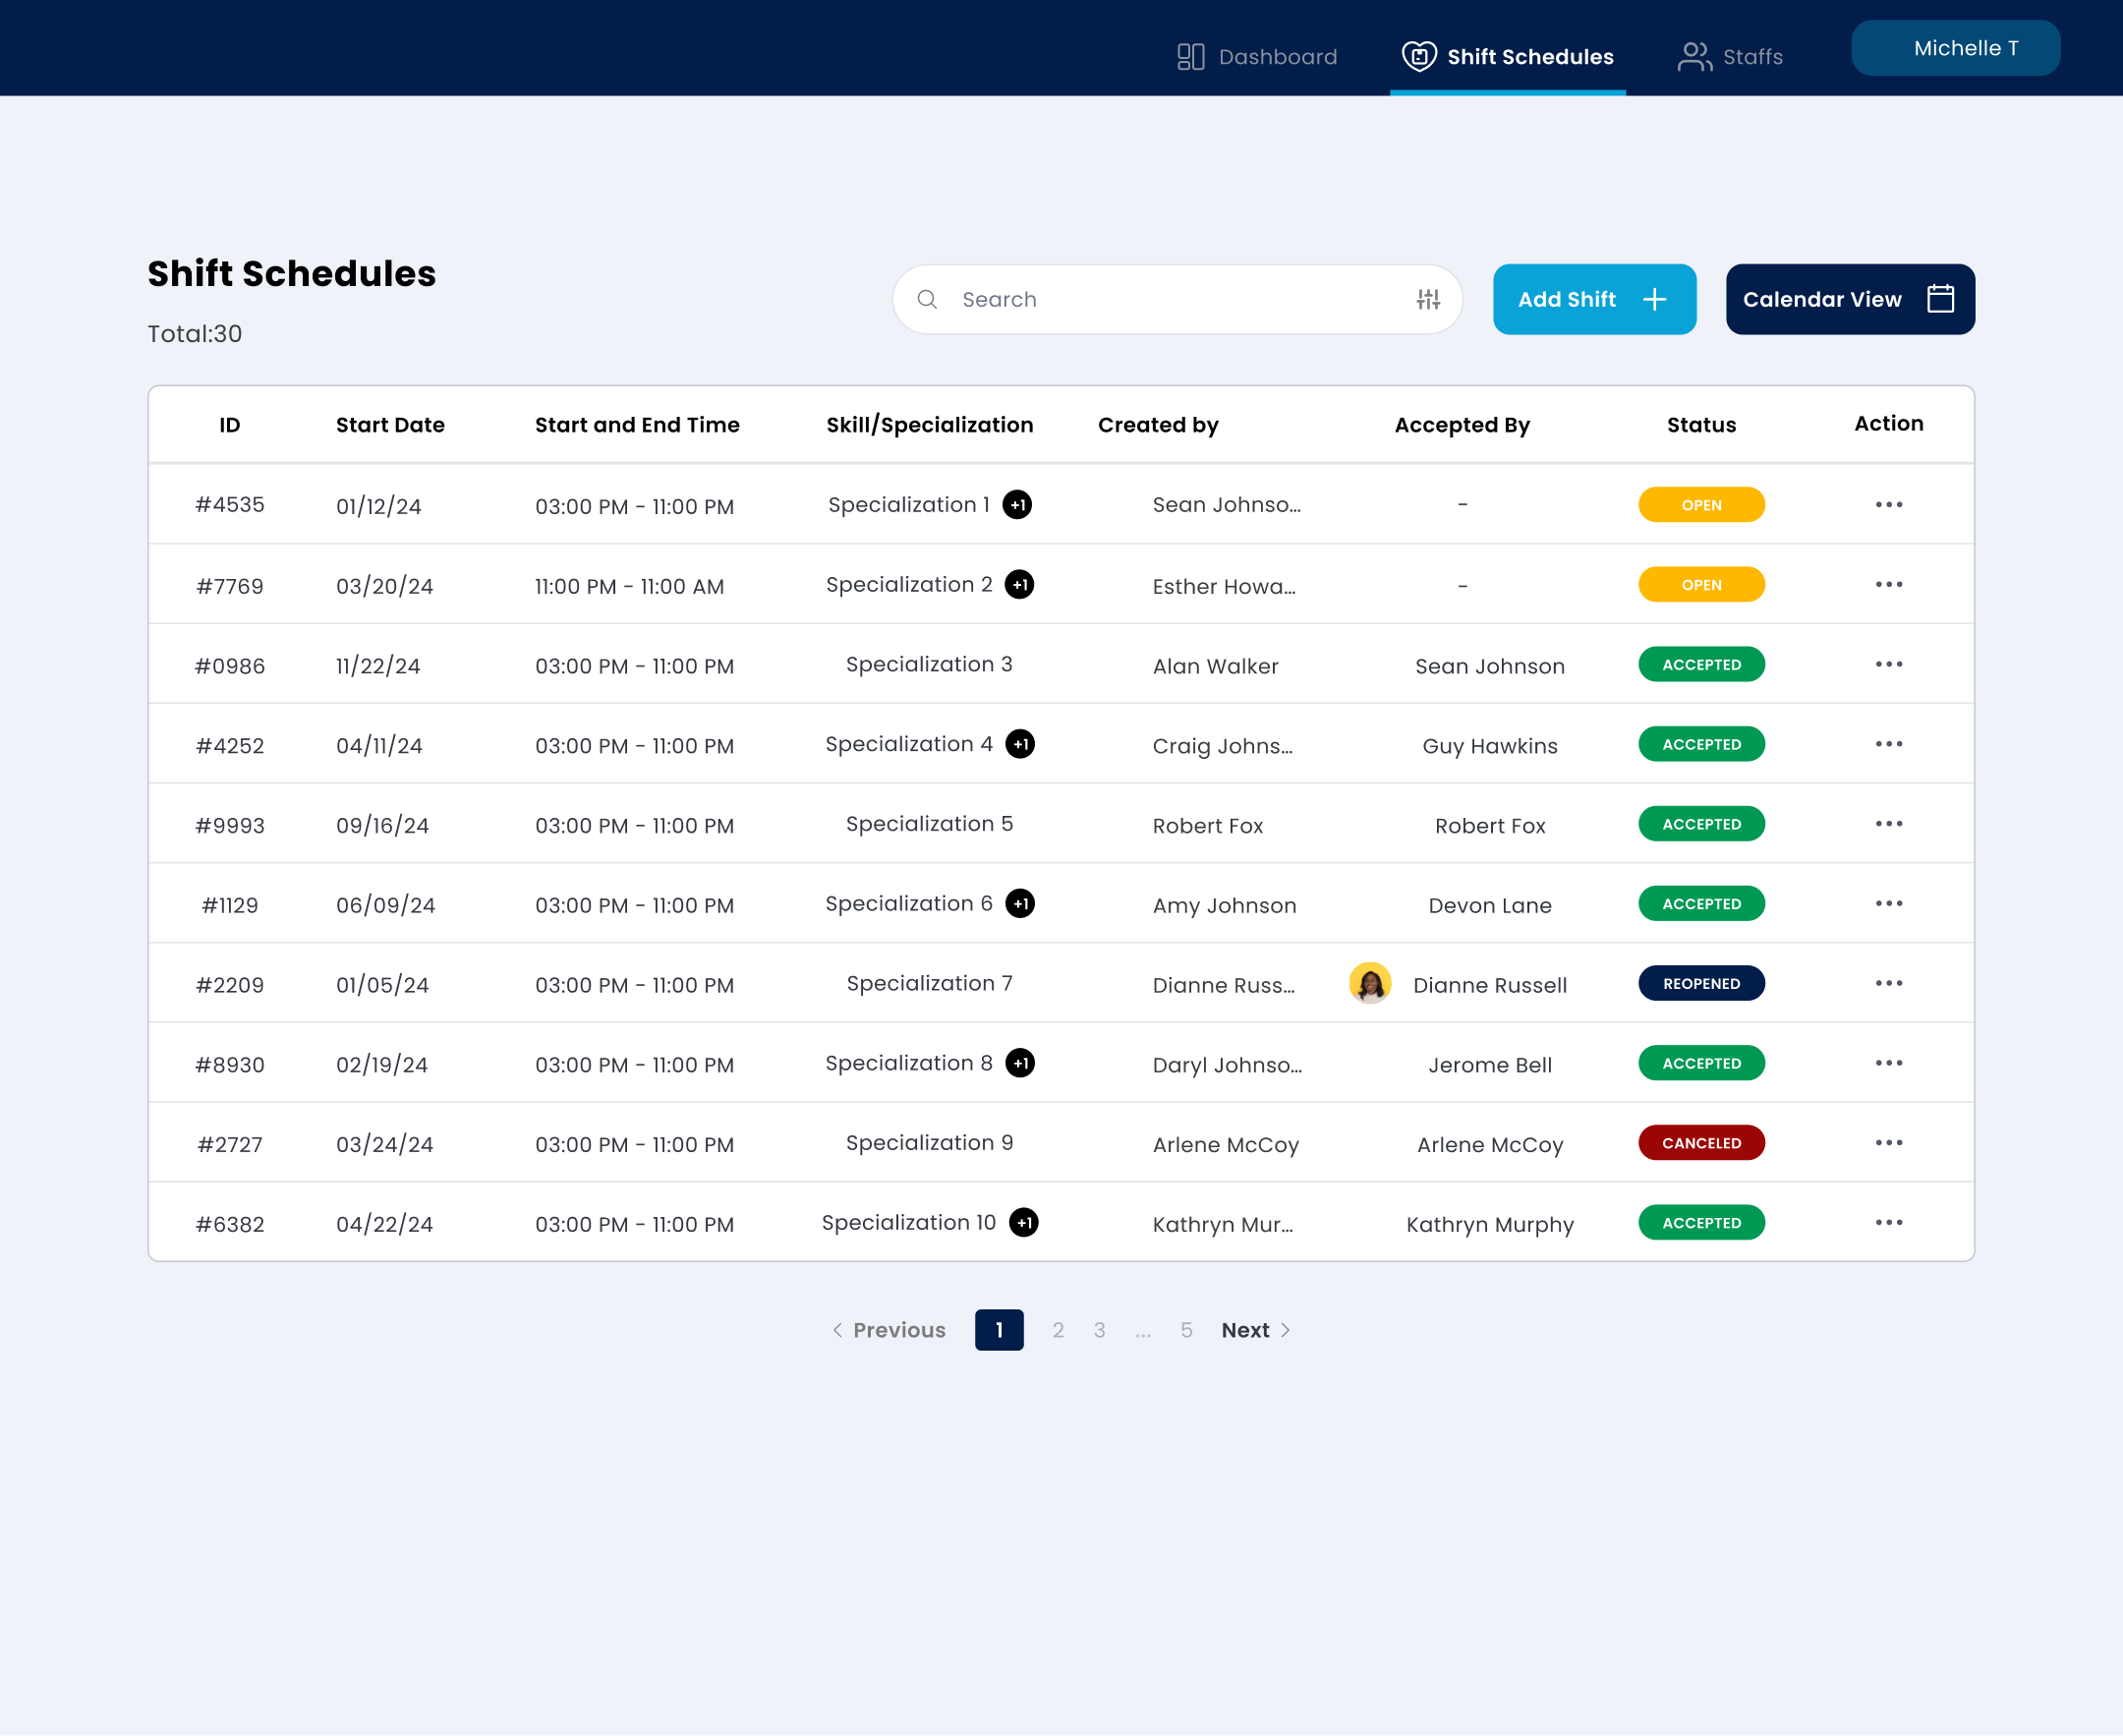The width and height of the screenshot is (2123, 1736).
Task: Select the Shift Schedules tab
Action: point(1507,56)
